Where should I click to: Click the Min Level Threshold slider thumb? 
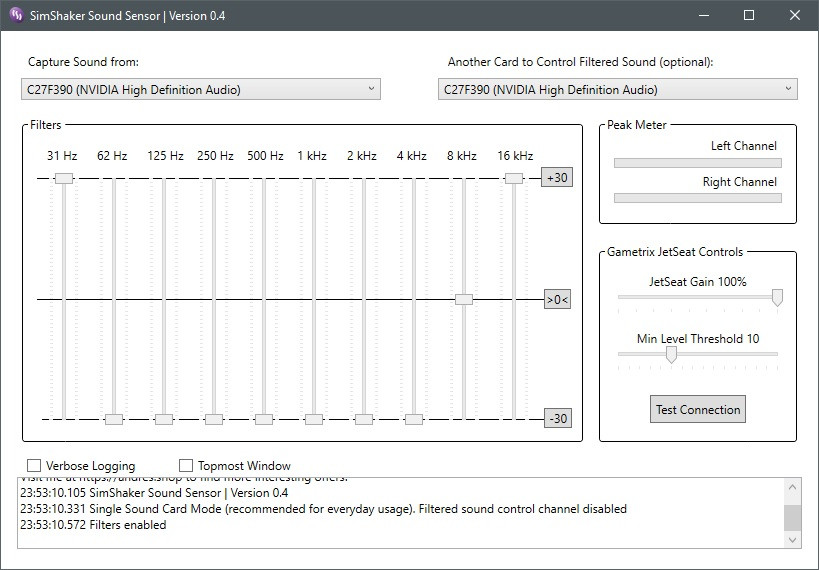671,354
